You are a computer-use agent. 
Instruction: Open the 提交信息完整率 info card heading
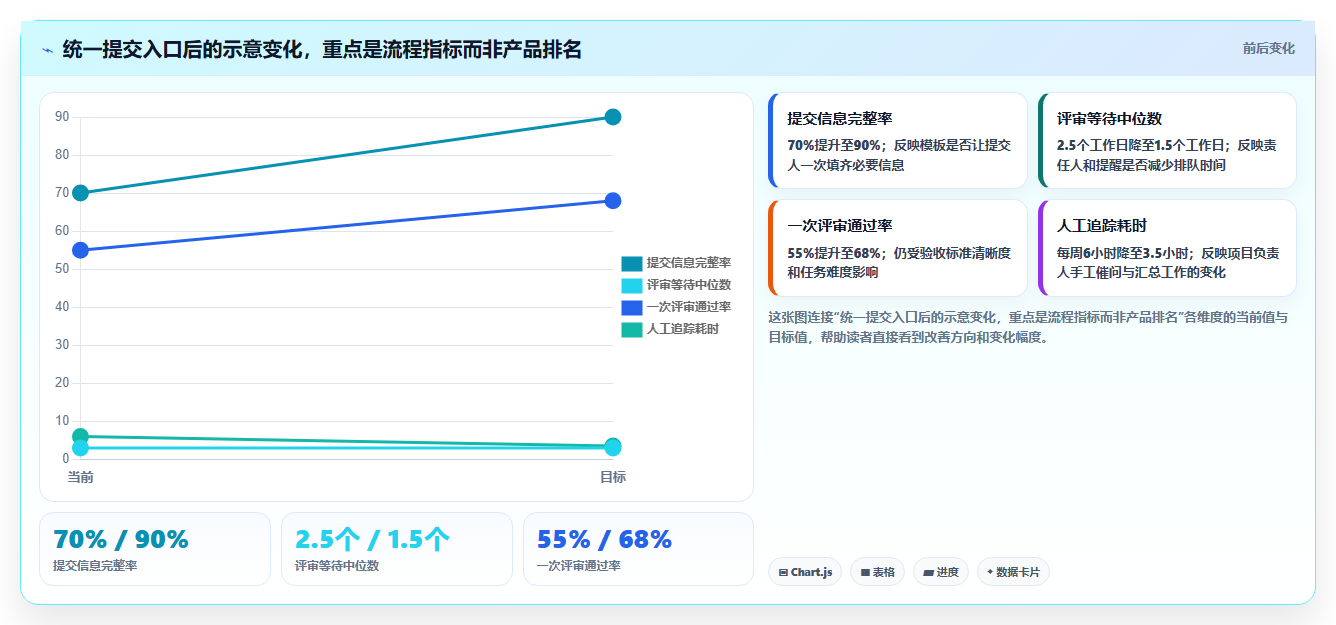[x=839, y=119]
